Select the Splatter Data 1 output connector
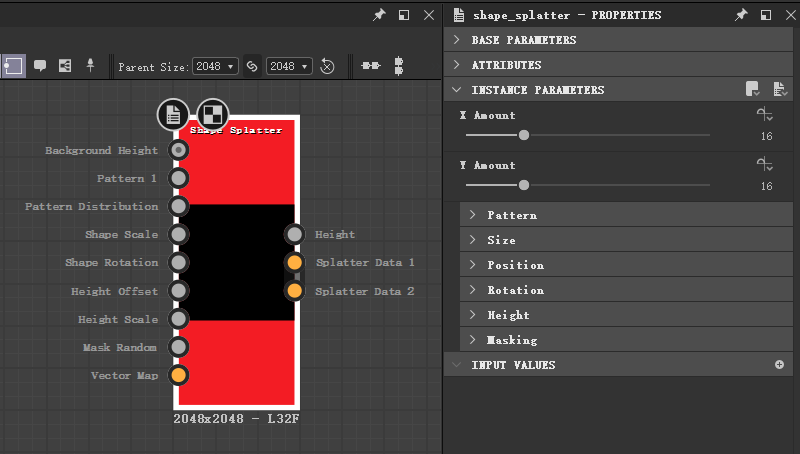800x454 pixels. click(x=294, y=262)
